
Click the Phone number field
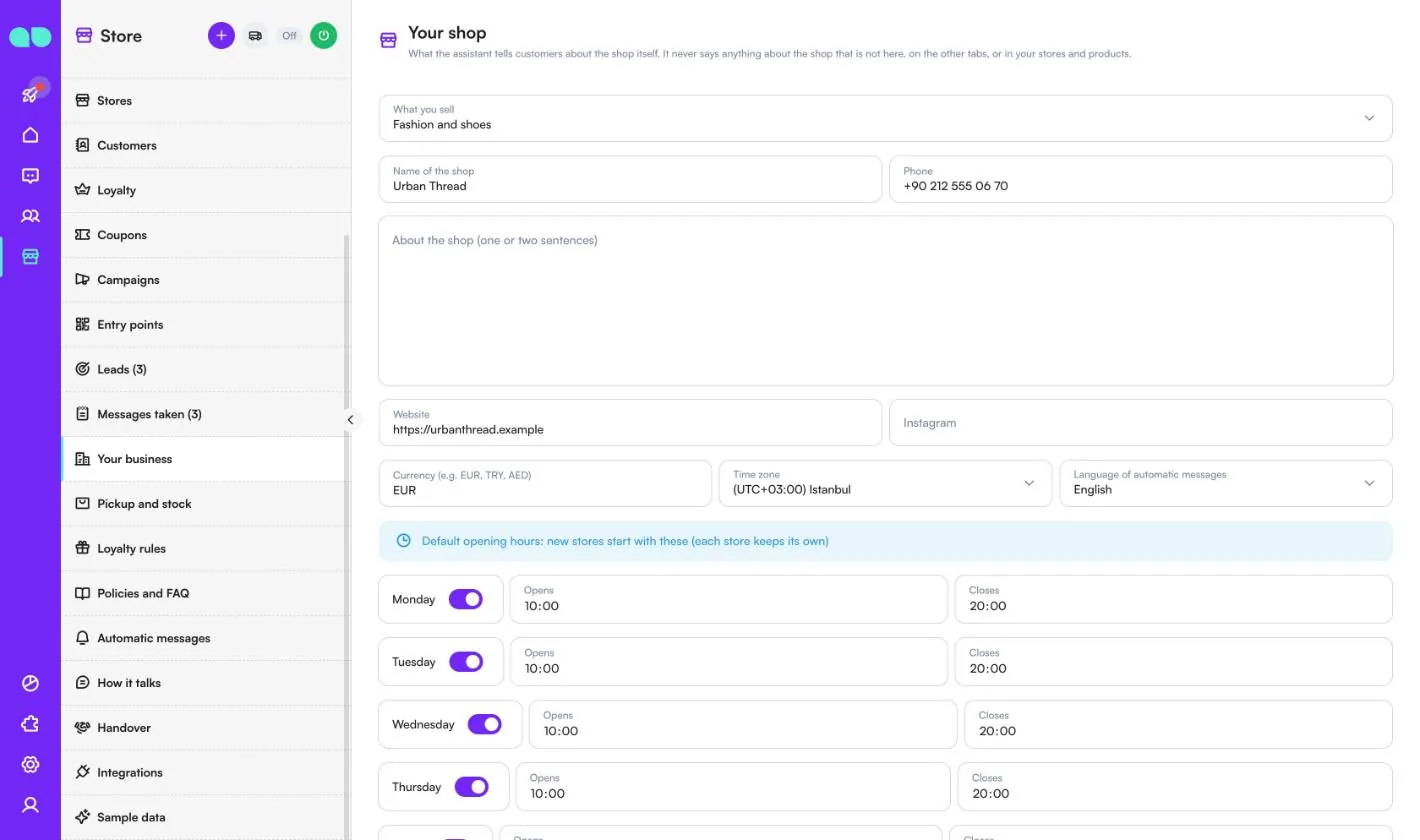1141,179
